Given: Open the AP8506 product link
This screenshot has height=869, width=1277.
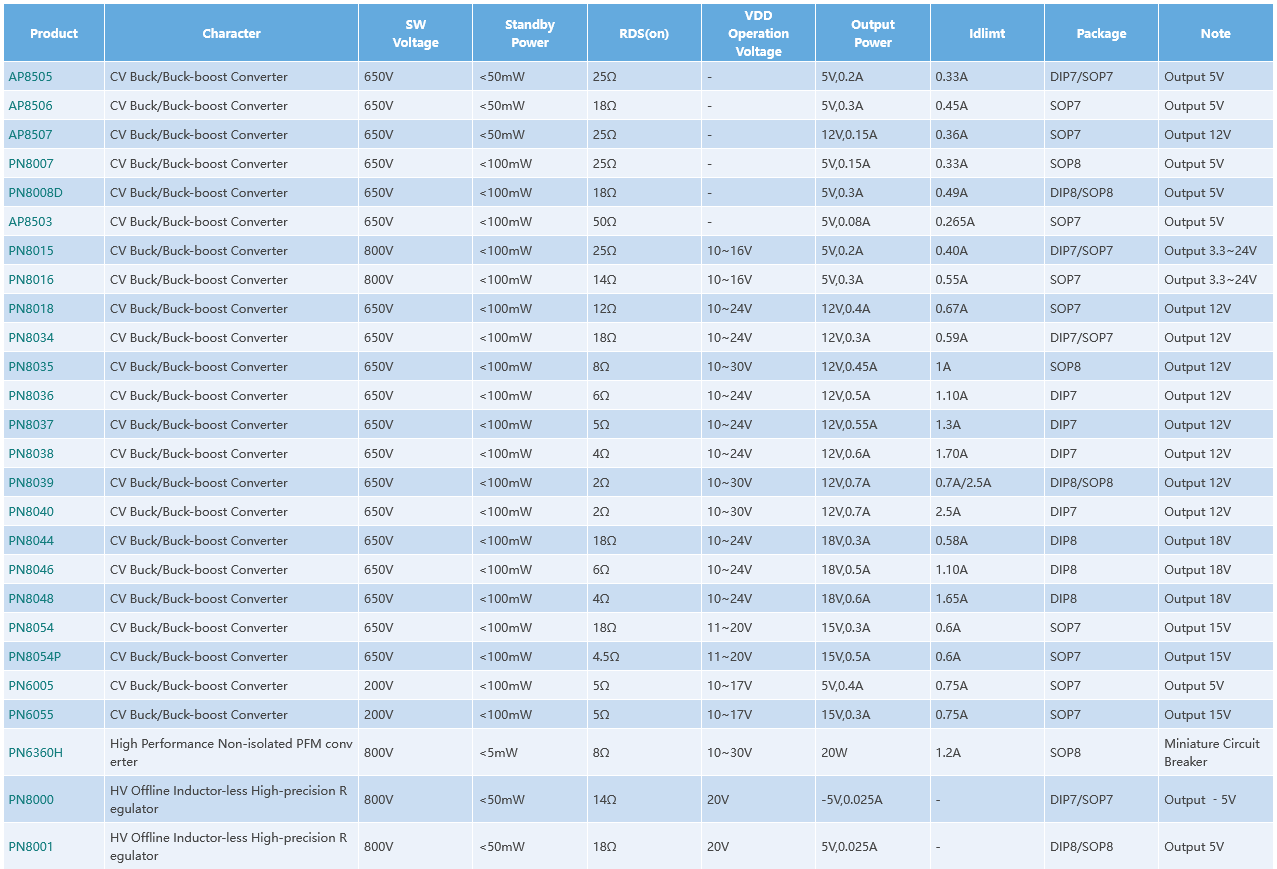Looking at the screenshot, I should coord(30,106).
